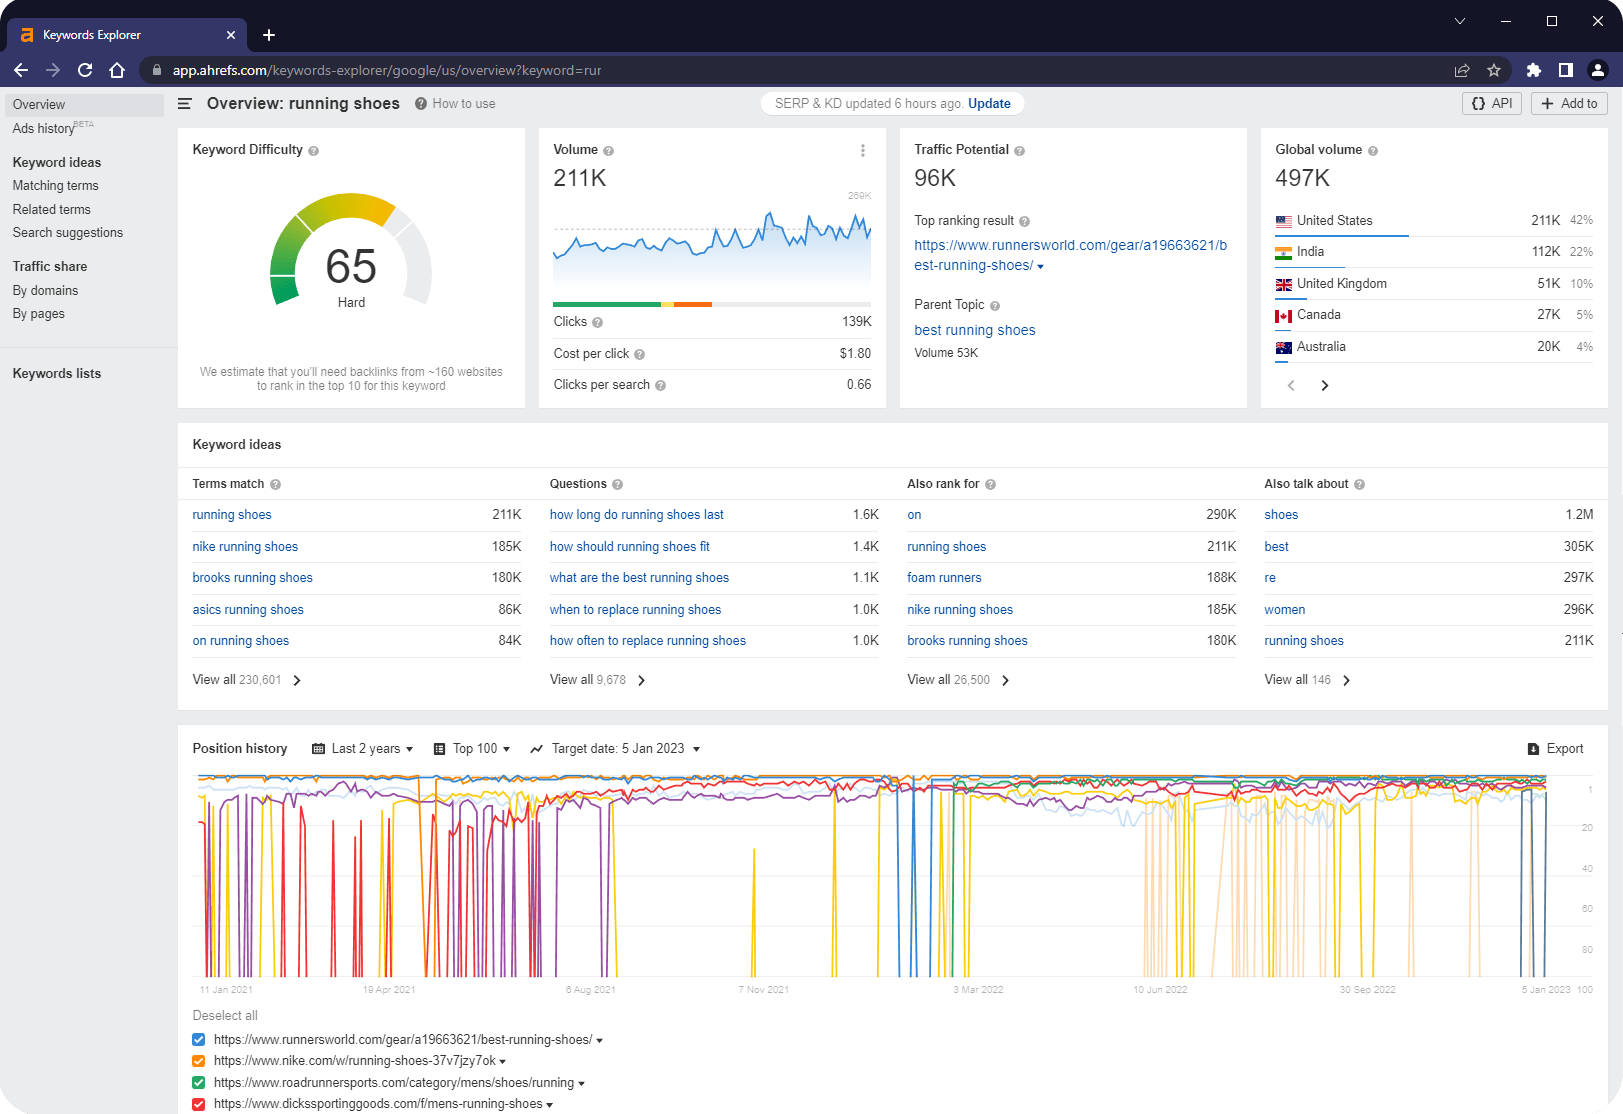1623x1114 pixels.
Task: Open Volume card three-dot menu
Action: pos(863,151)
